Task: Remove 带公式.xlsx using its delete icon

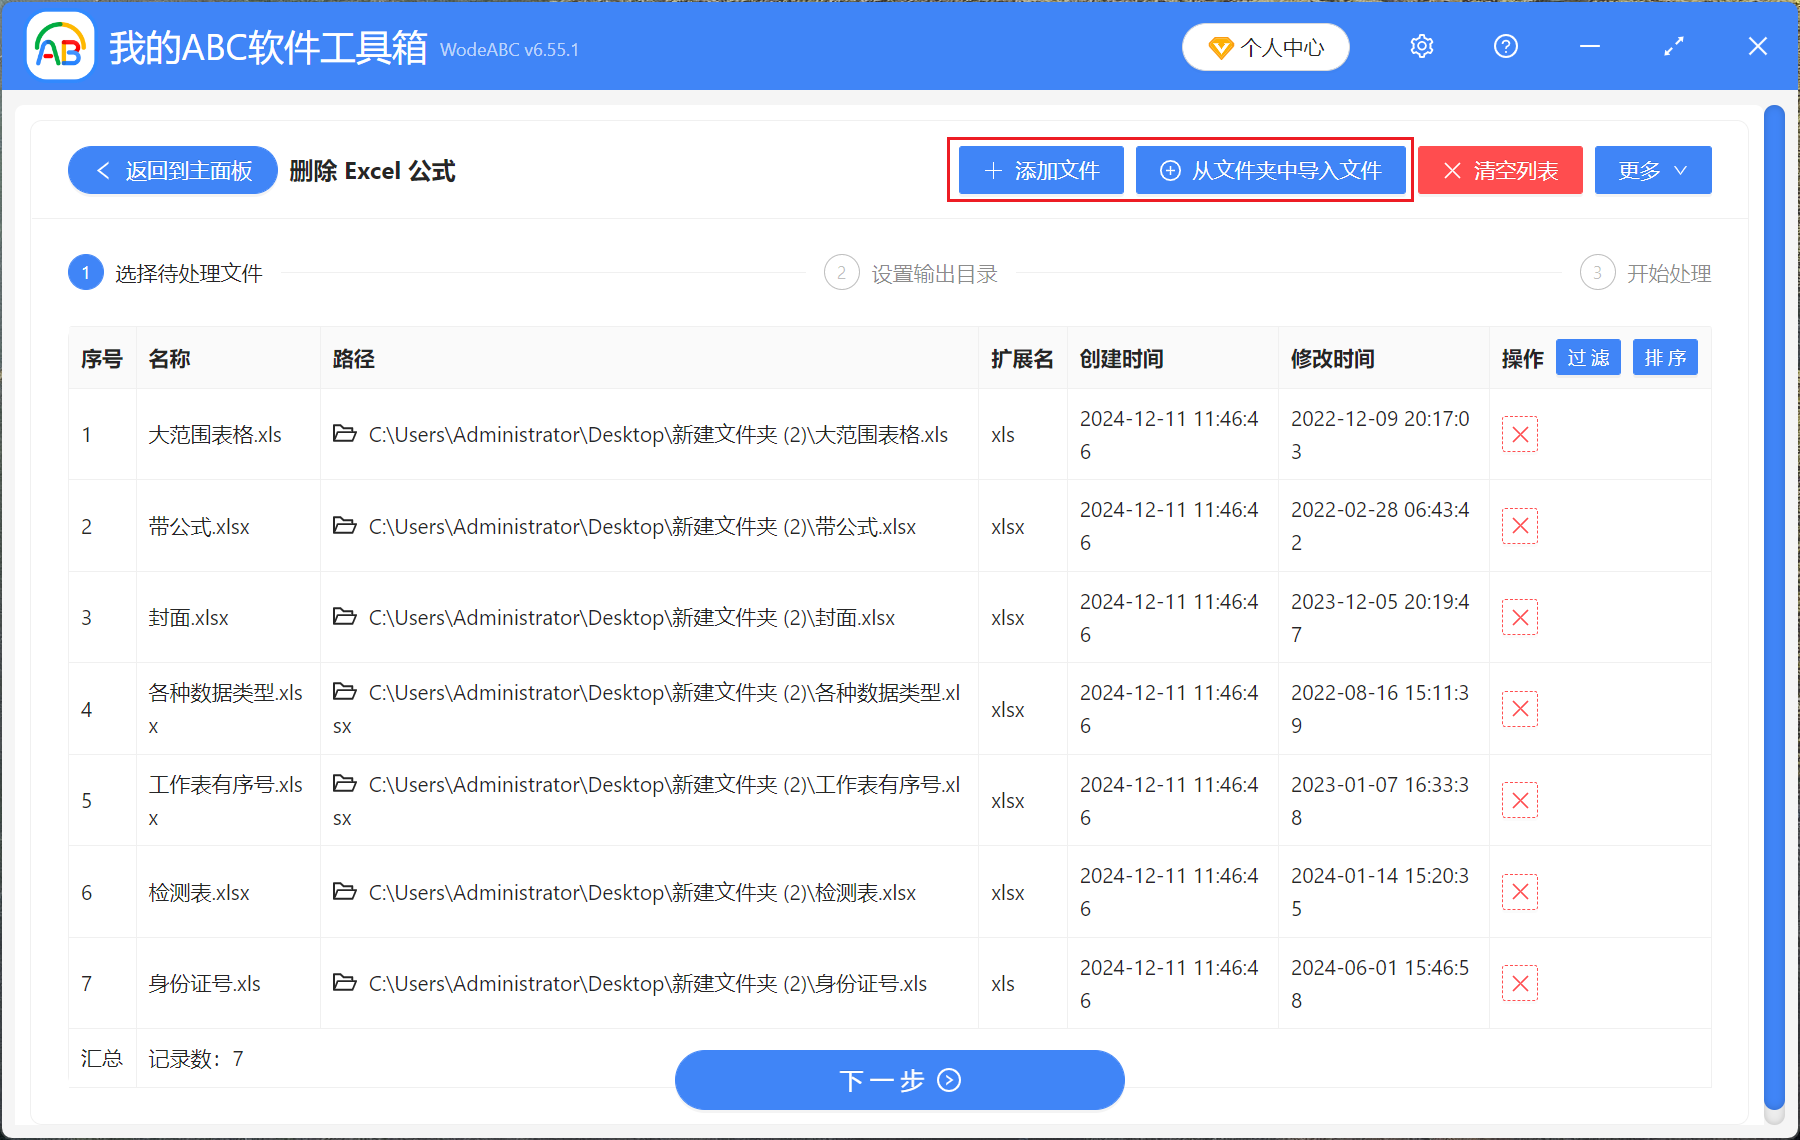Action: pos(1519,525)
